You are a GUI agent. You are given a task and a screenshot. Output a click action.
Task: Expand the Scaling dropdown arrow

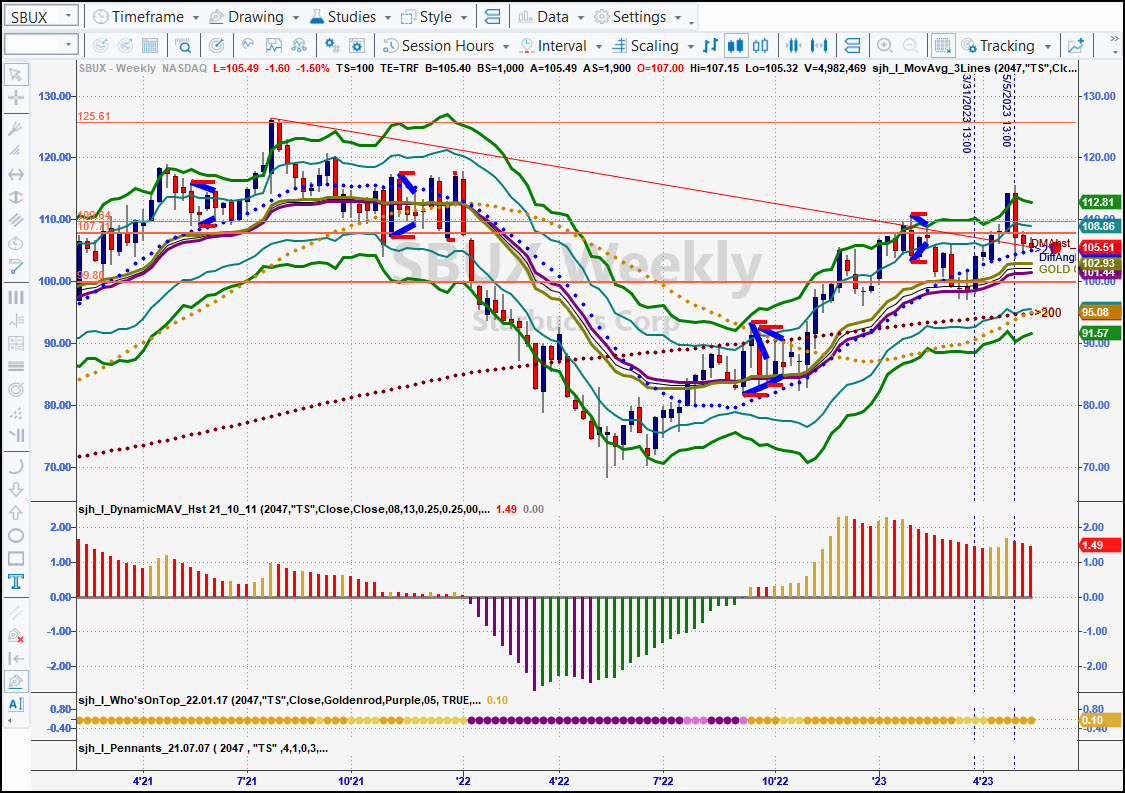point(690,47)
